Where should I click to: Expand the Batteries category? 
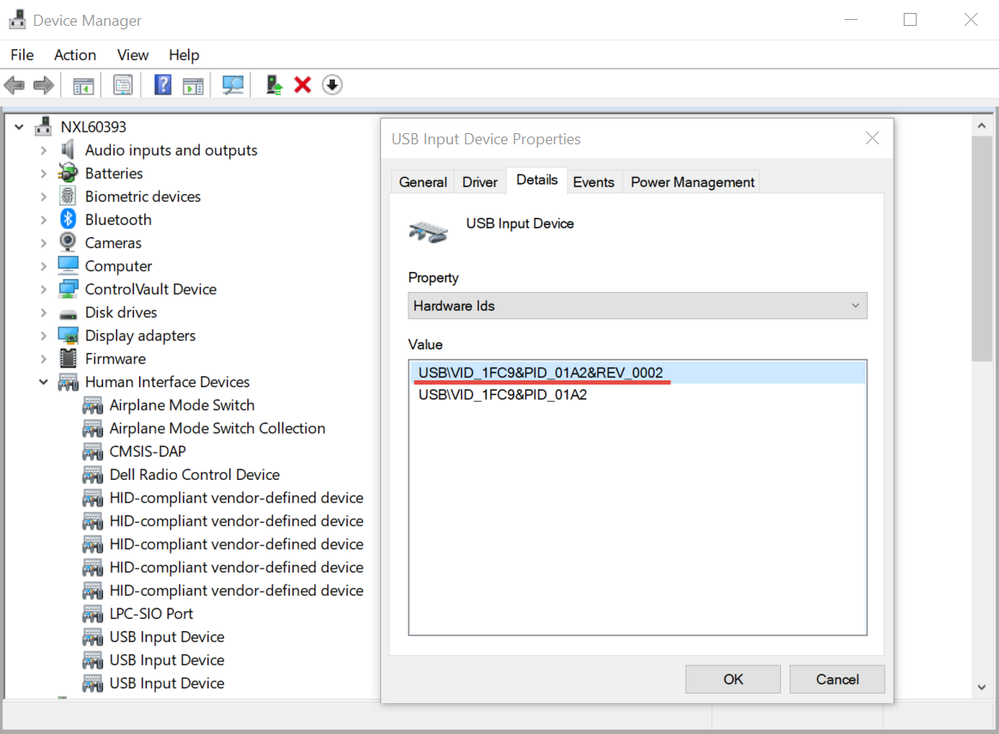tap(43, 173)
